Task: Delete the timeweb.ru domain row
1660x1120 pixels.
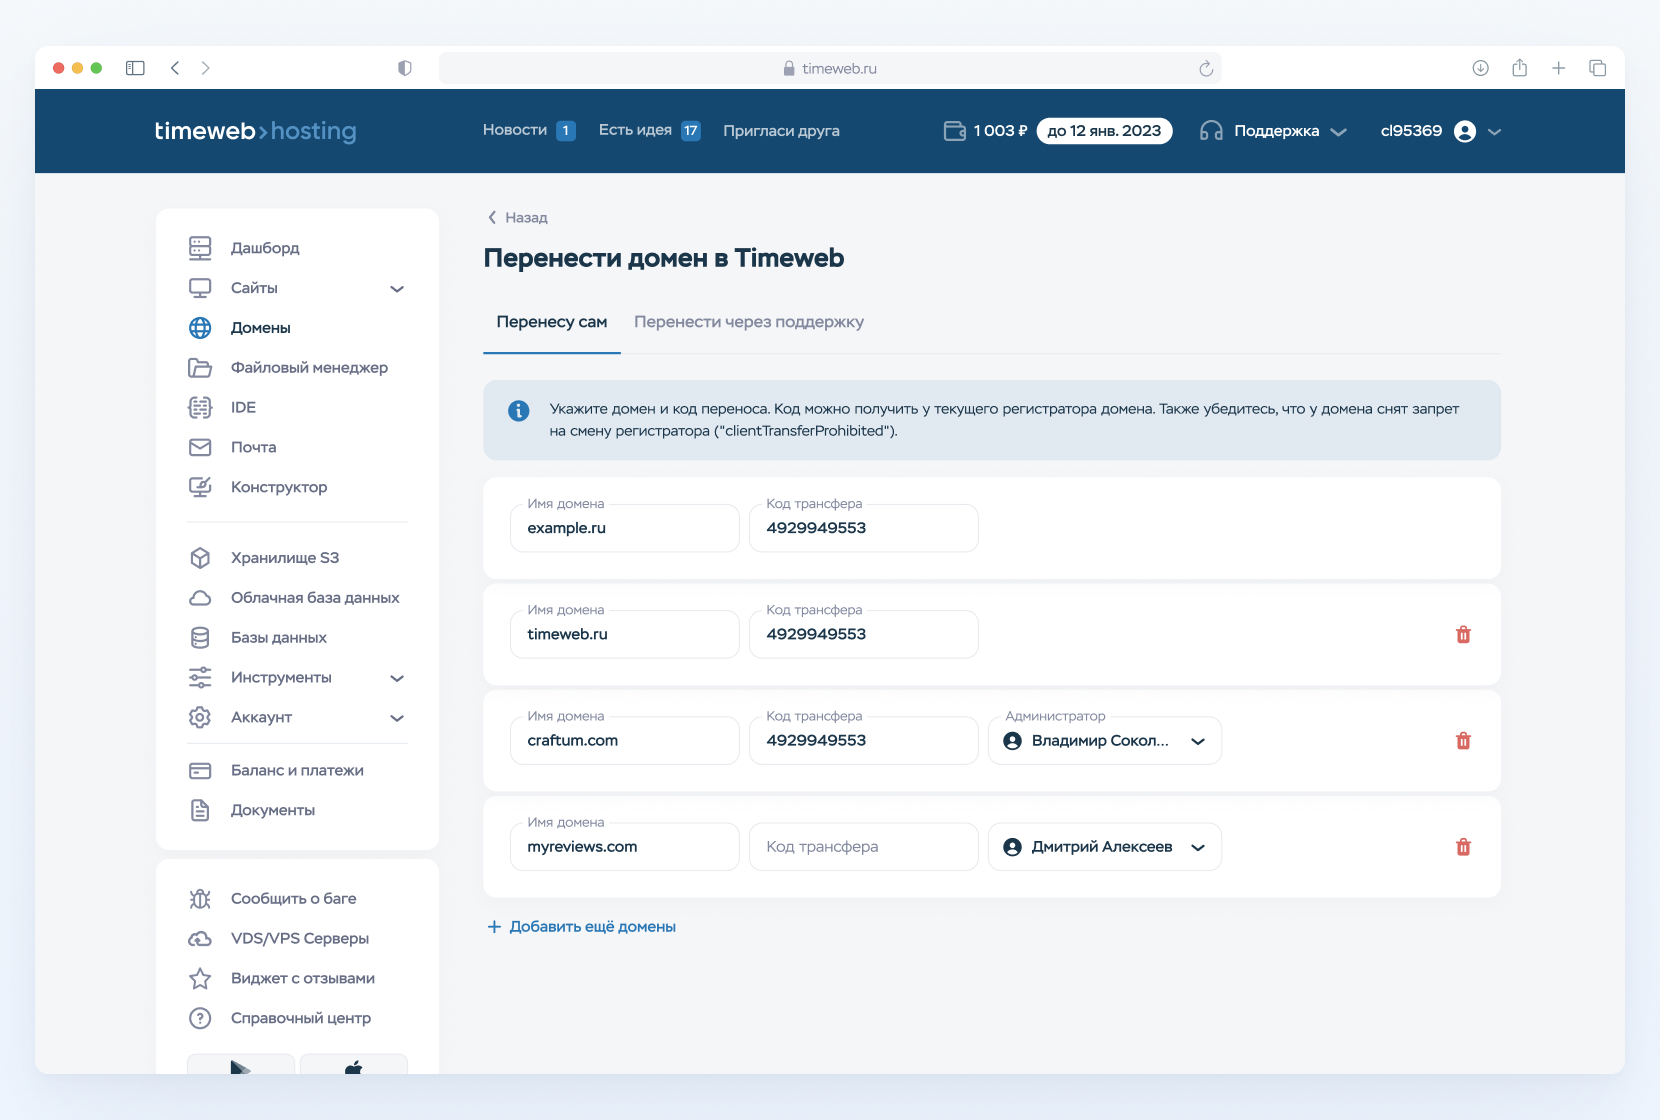Action: (1463, 634)
